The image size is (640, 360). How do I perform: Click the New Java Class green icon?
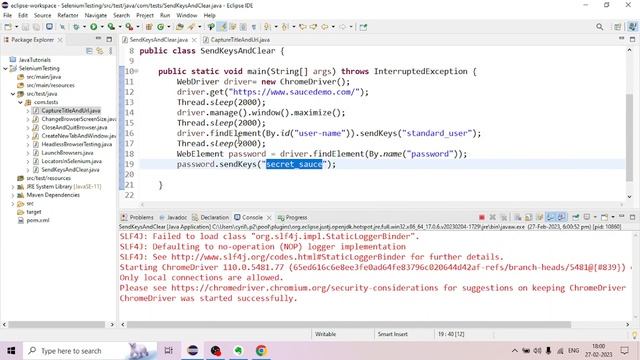click(x=160, y=27)
